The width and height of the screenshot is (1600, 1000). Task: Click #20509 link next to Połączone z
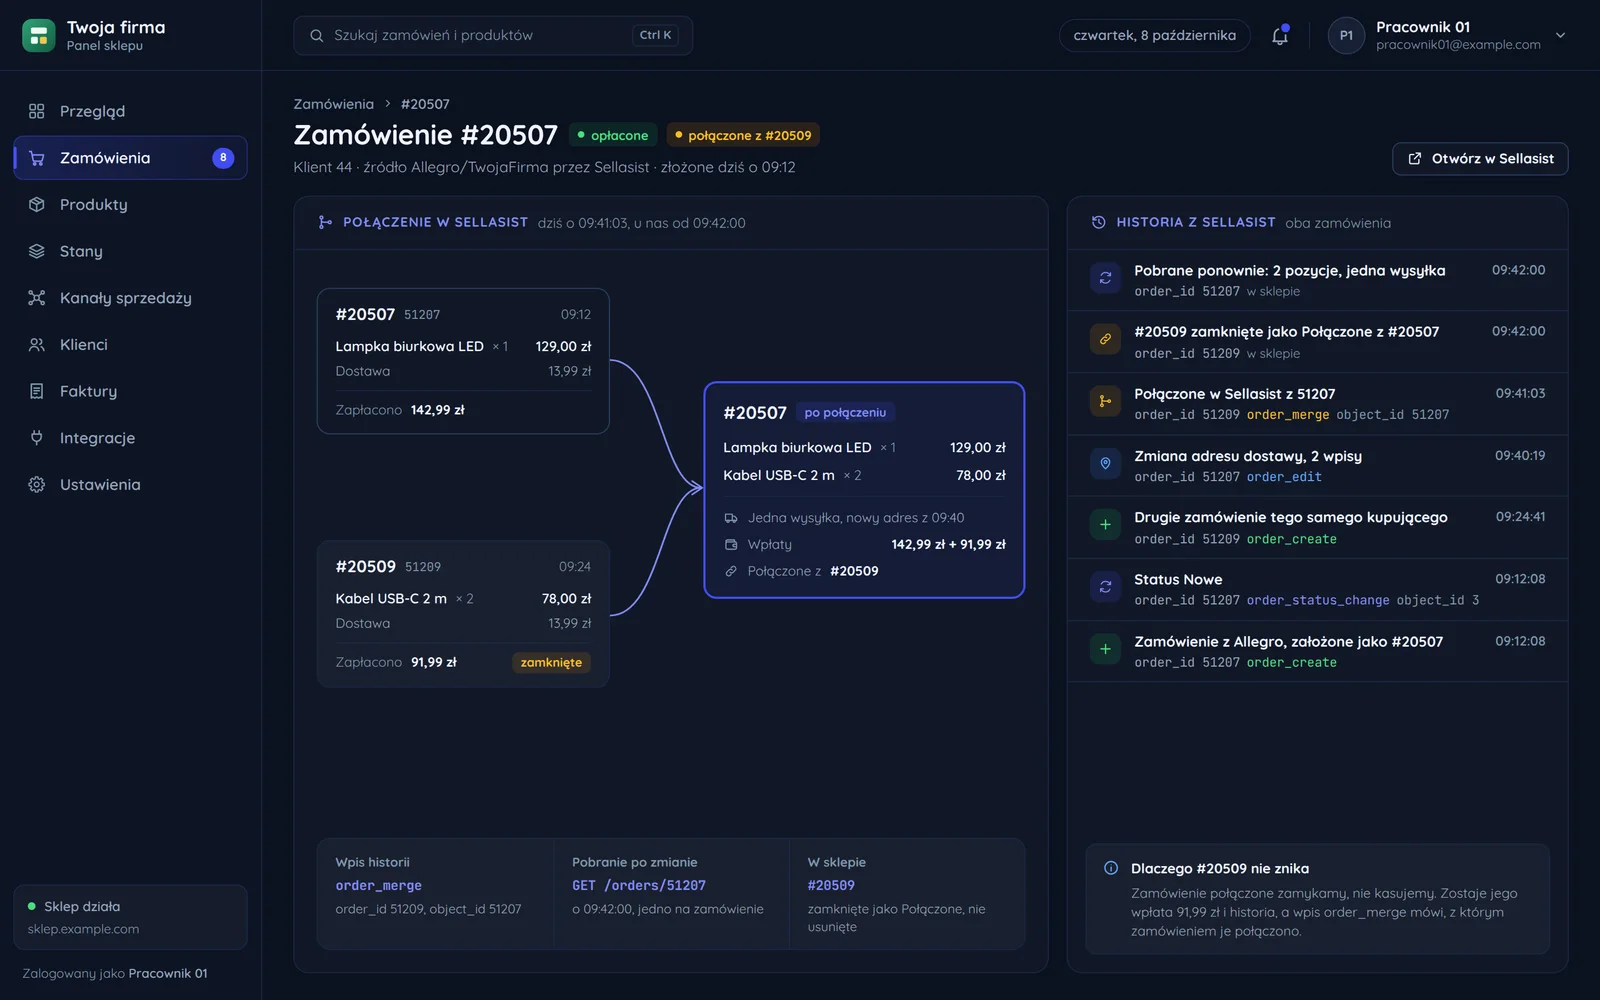click(x=854, y=571)
